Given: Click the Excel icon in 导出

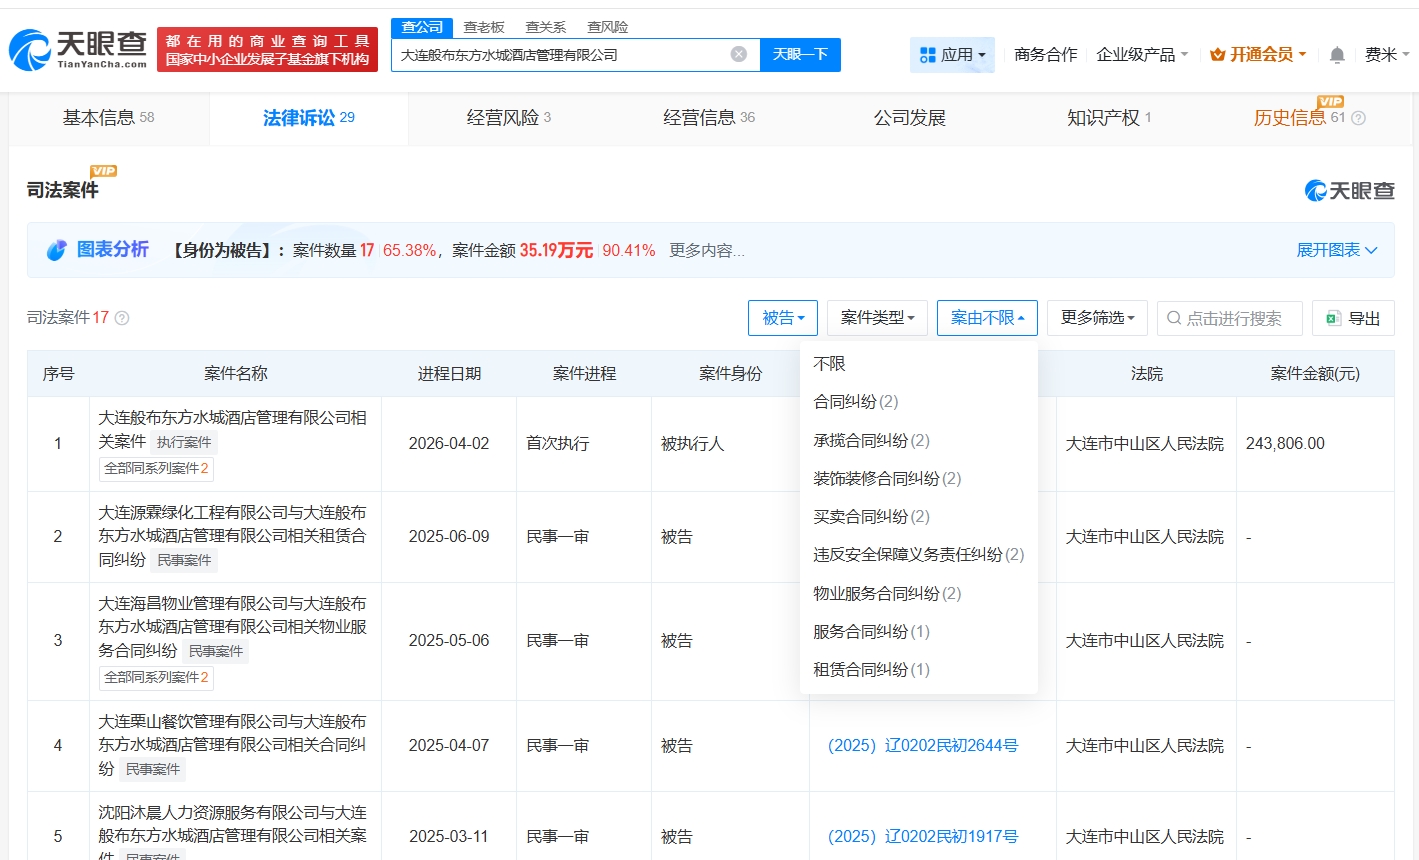Looking at the screenshot, I should (x=1333, y=318).
